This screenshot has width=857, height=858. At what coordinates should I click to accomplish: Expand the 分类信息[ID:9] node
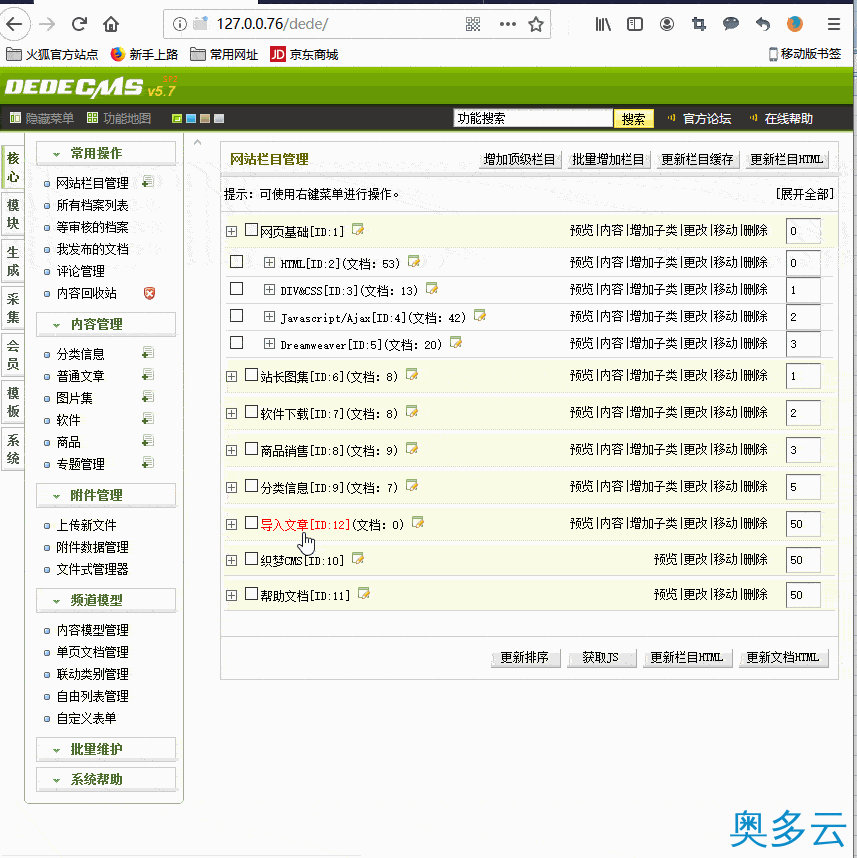pyautogui.click(x=231, y=488)
